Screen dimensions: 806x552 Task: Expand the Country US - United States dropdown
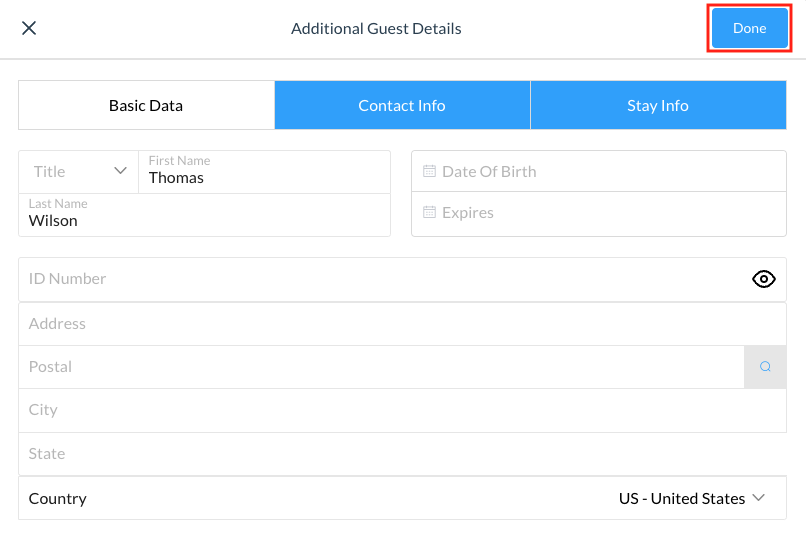692,498
